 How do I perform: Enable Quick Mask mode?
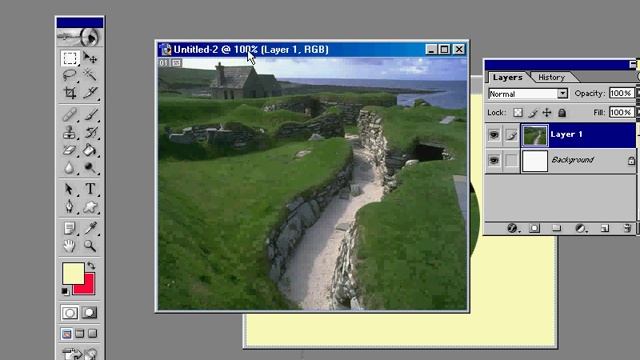(x=90, y=313)
